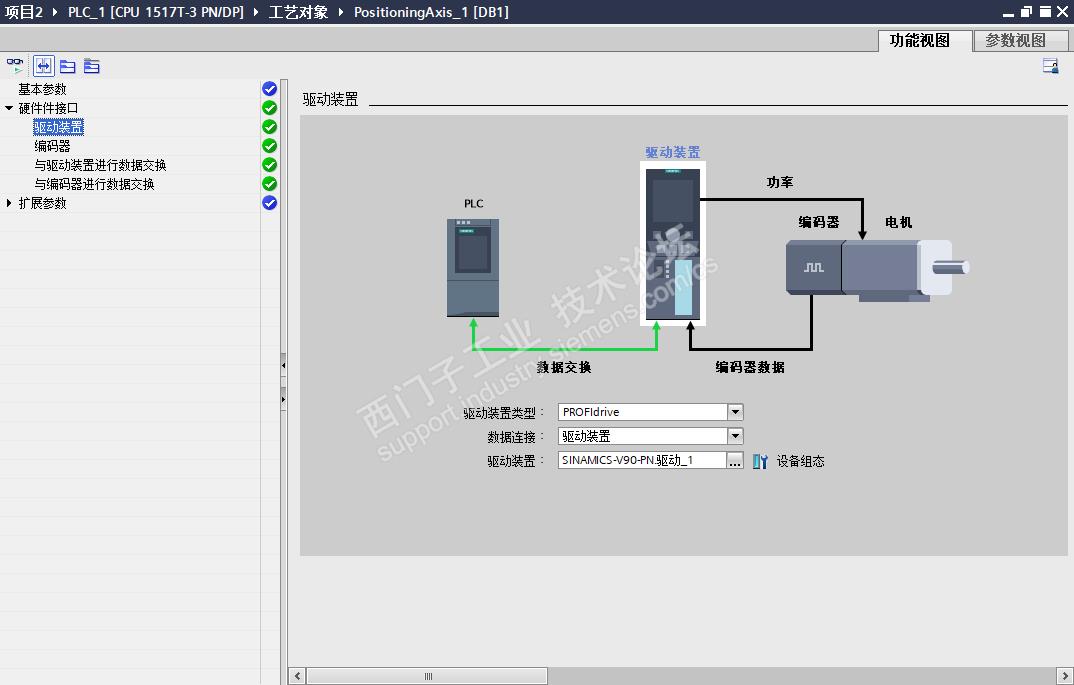Click the 编码器数据 label in the diagram
Viewport: 1074px width, 685px height.
[x=750, y=367]
